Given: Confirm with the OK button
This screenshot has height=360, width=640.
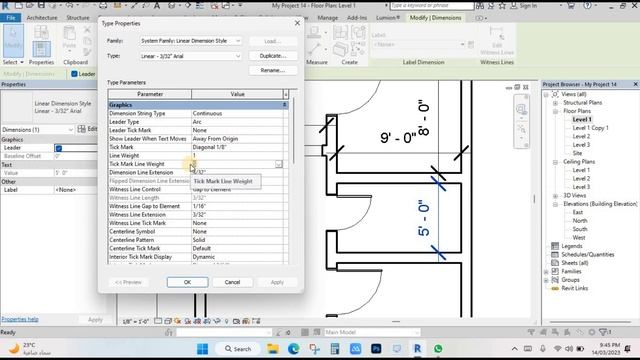Looking at the screenshot, I should (187, 282).
